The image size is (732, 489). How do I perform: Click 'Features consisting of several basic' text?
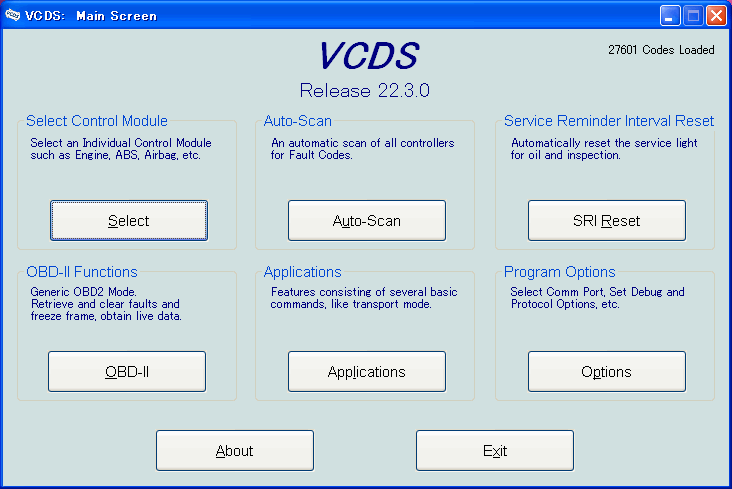364,292
